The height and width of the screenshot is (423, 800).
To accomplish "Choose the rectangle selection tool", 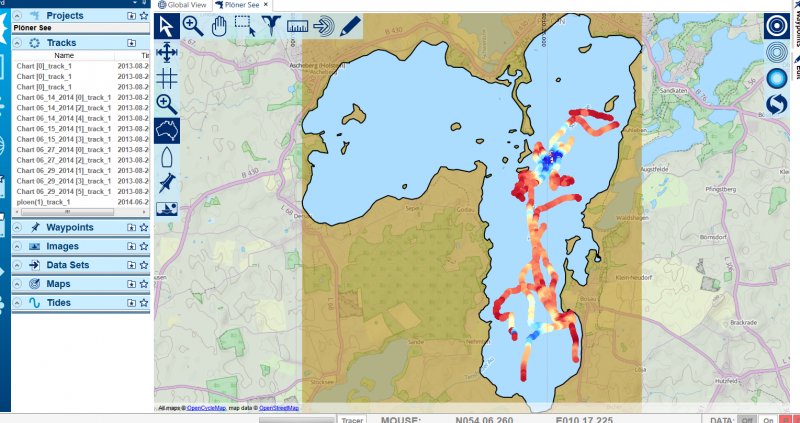I will (x=245, y=26).
